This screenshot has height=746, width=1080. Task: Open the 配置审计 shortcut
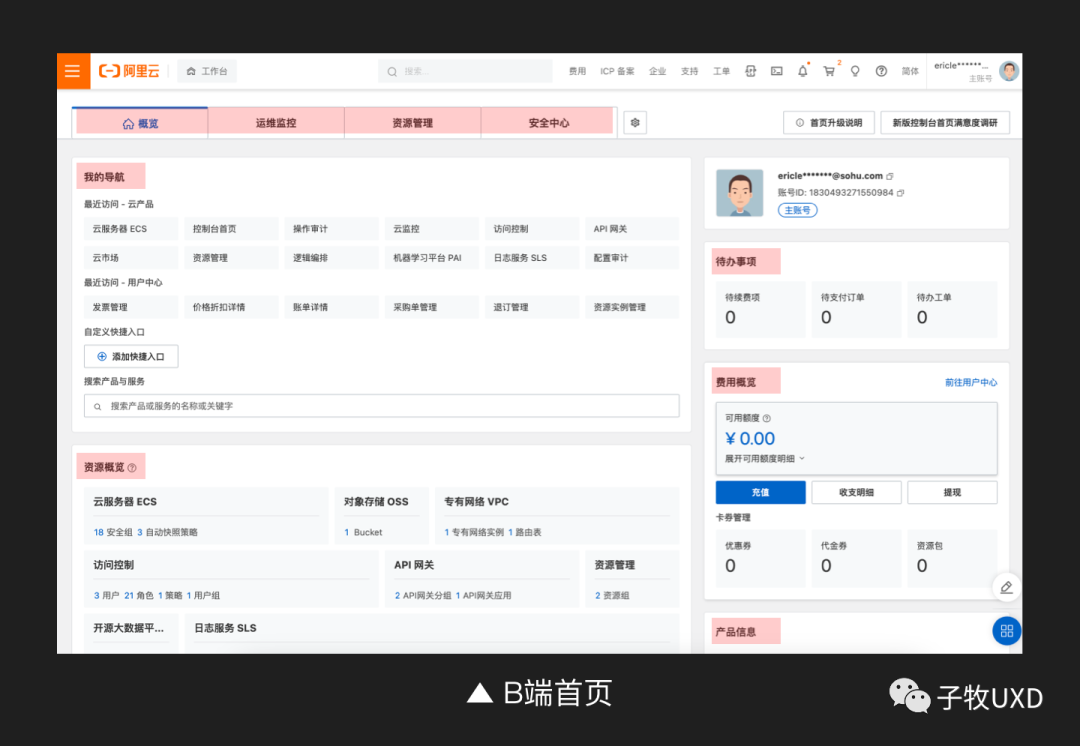[632, 258]
